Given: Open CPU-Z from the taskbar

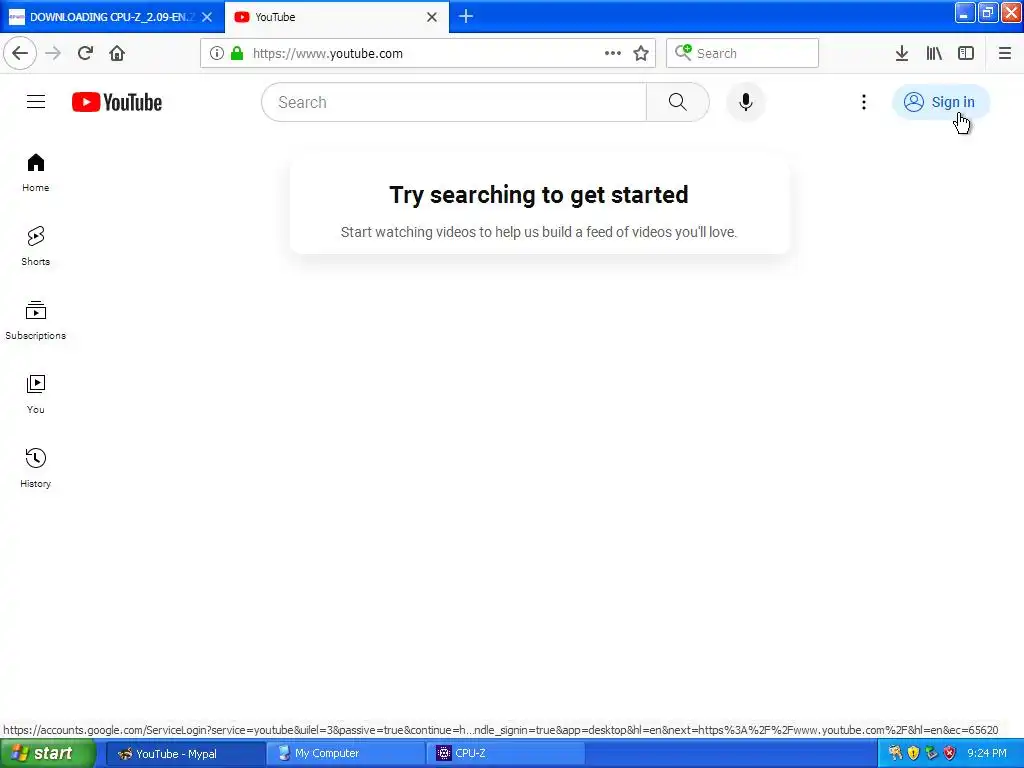Looking at the screenshot, I should coord(503,754).
